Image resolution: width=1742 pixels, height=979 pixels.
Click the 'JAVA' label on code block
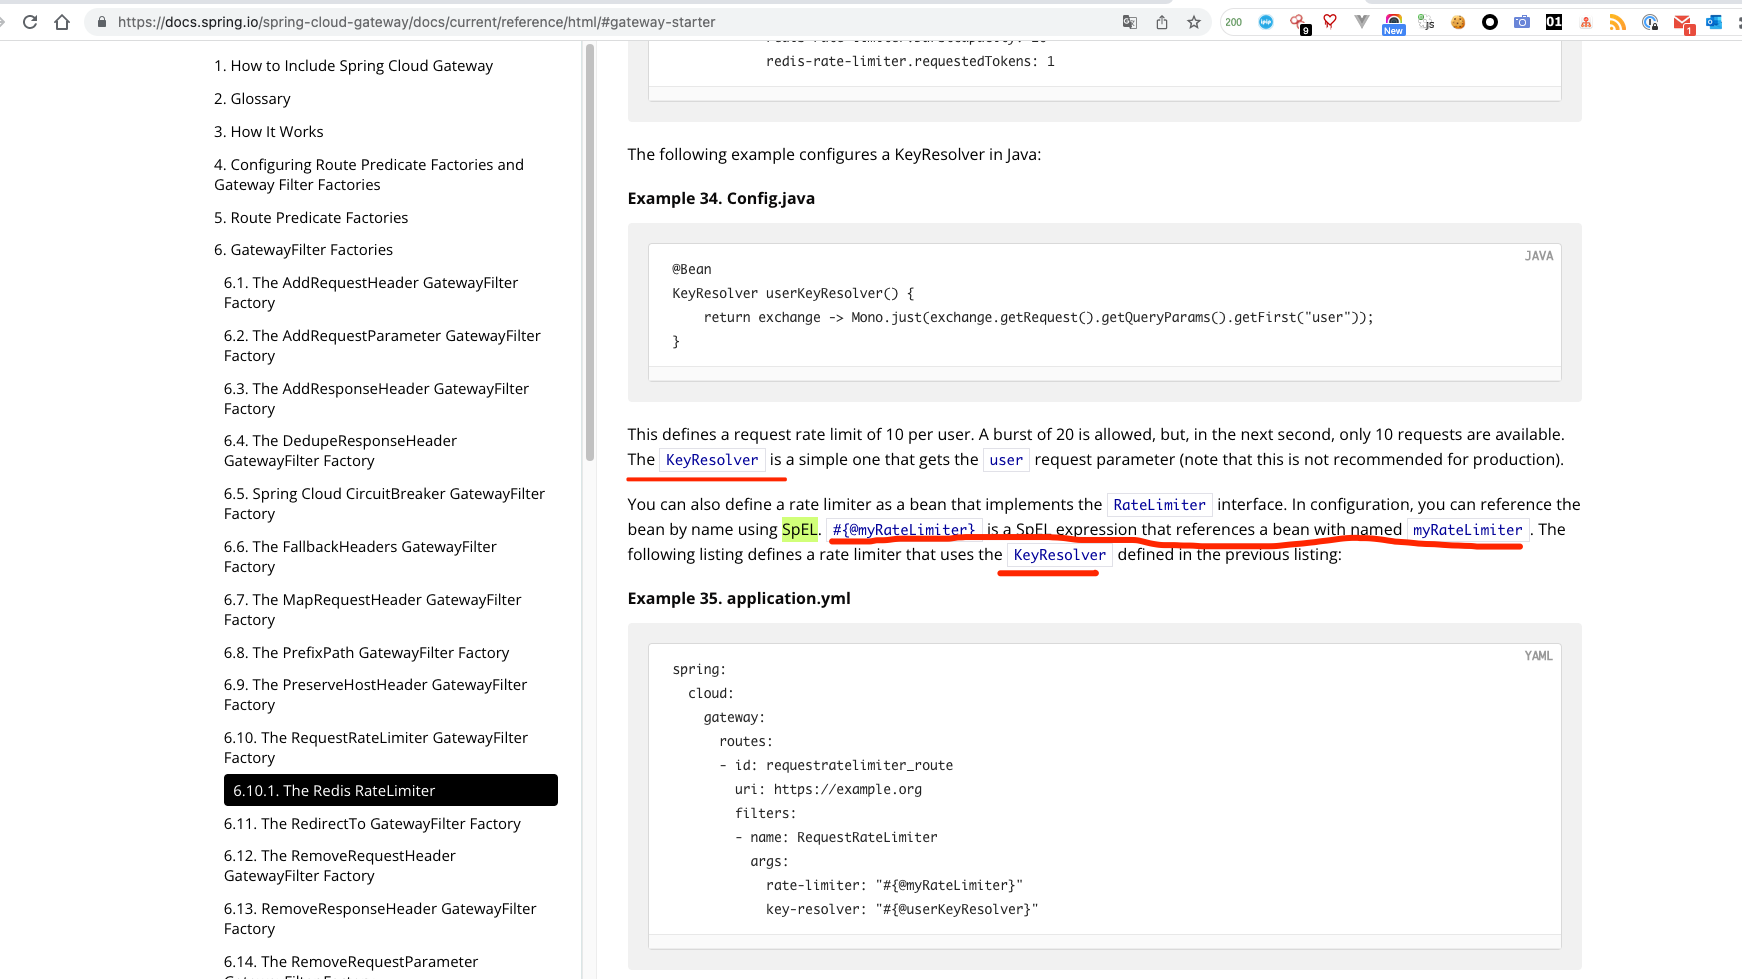1539,256
